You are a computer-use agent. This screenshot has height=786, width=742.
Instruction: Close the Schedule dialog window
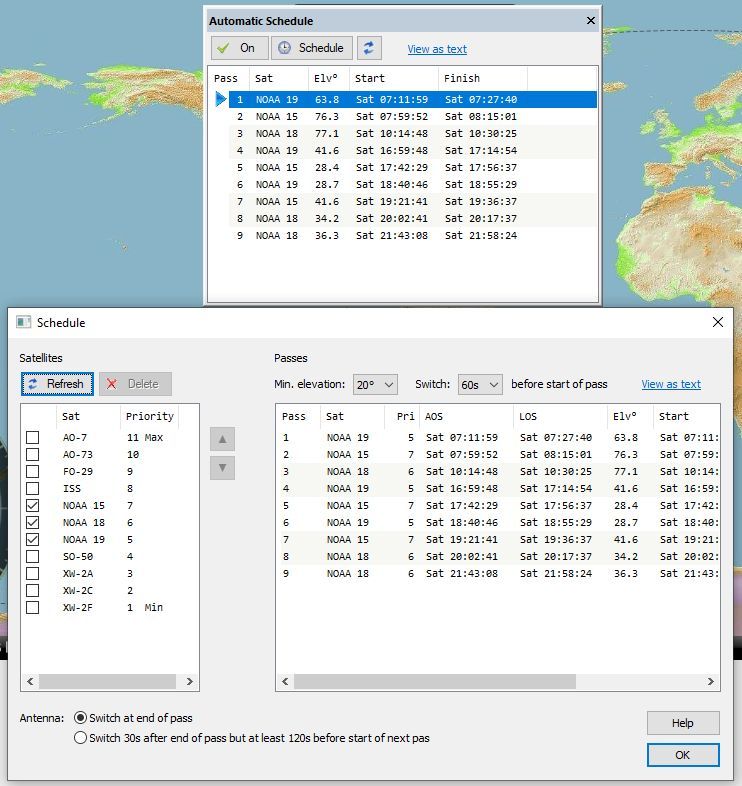[x=717, y=322]
